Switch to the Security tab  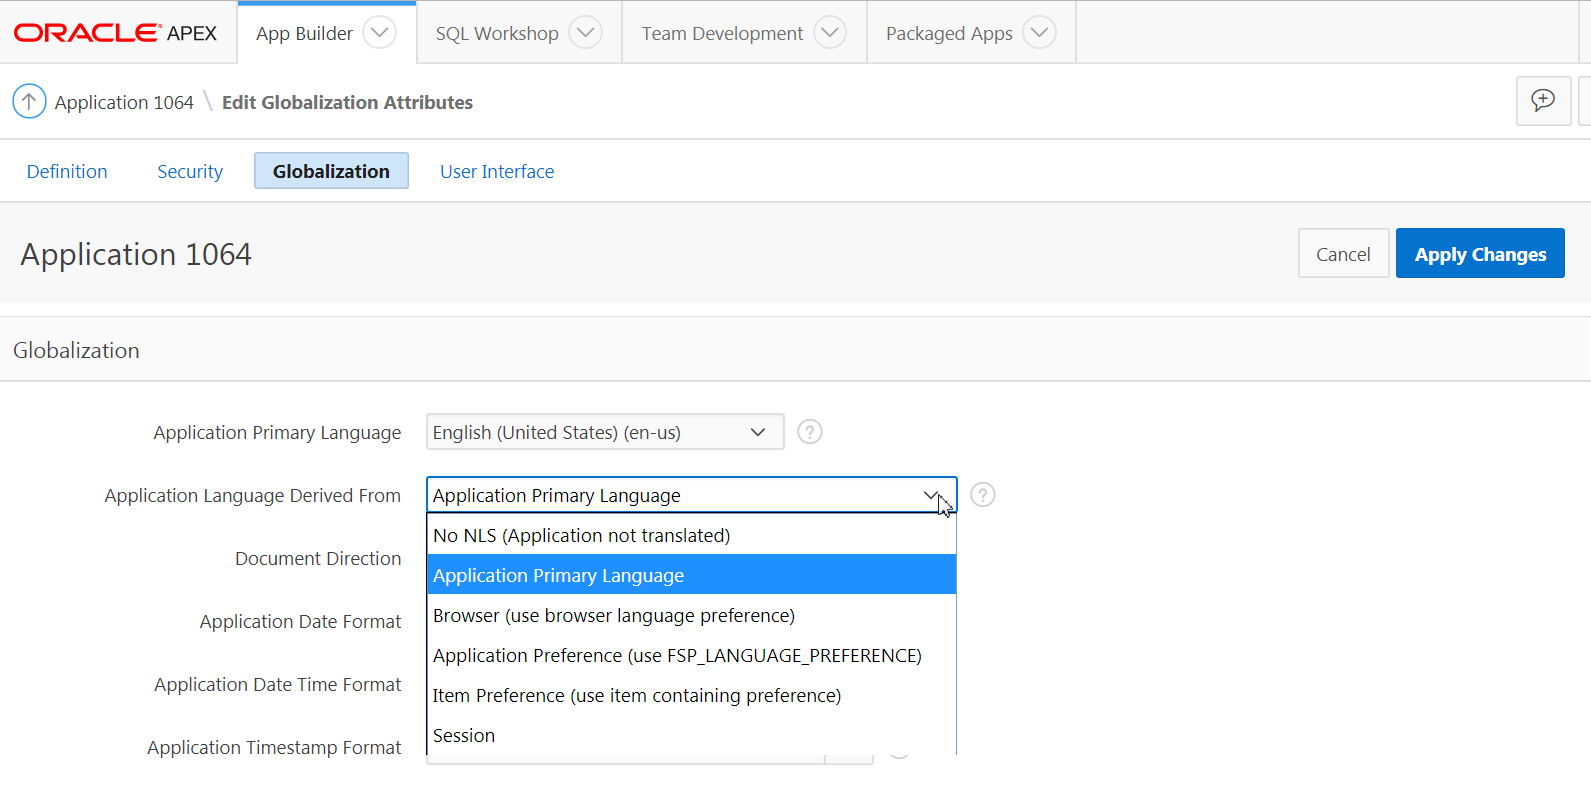190,171
